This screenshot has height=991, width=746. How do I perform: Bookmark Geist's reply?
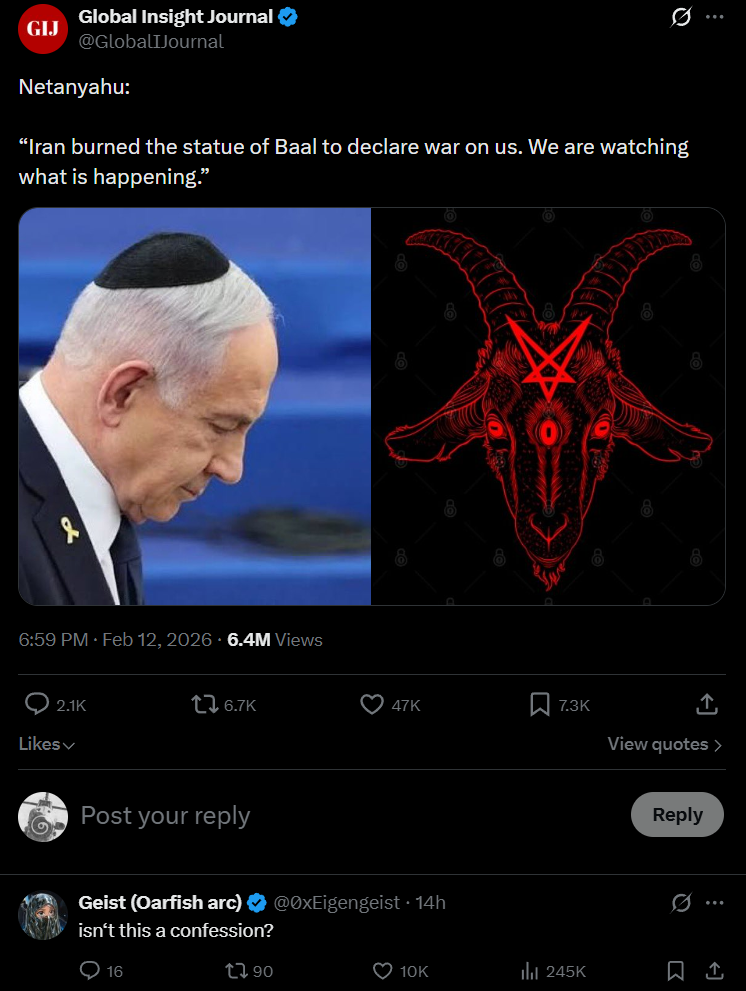(675, 970)
